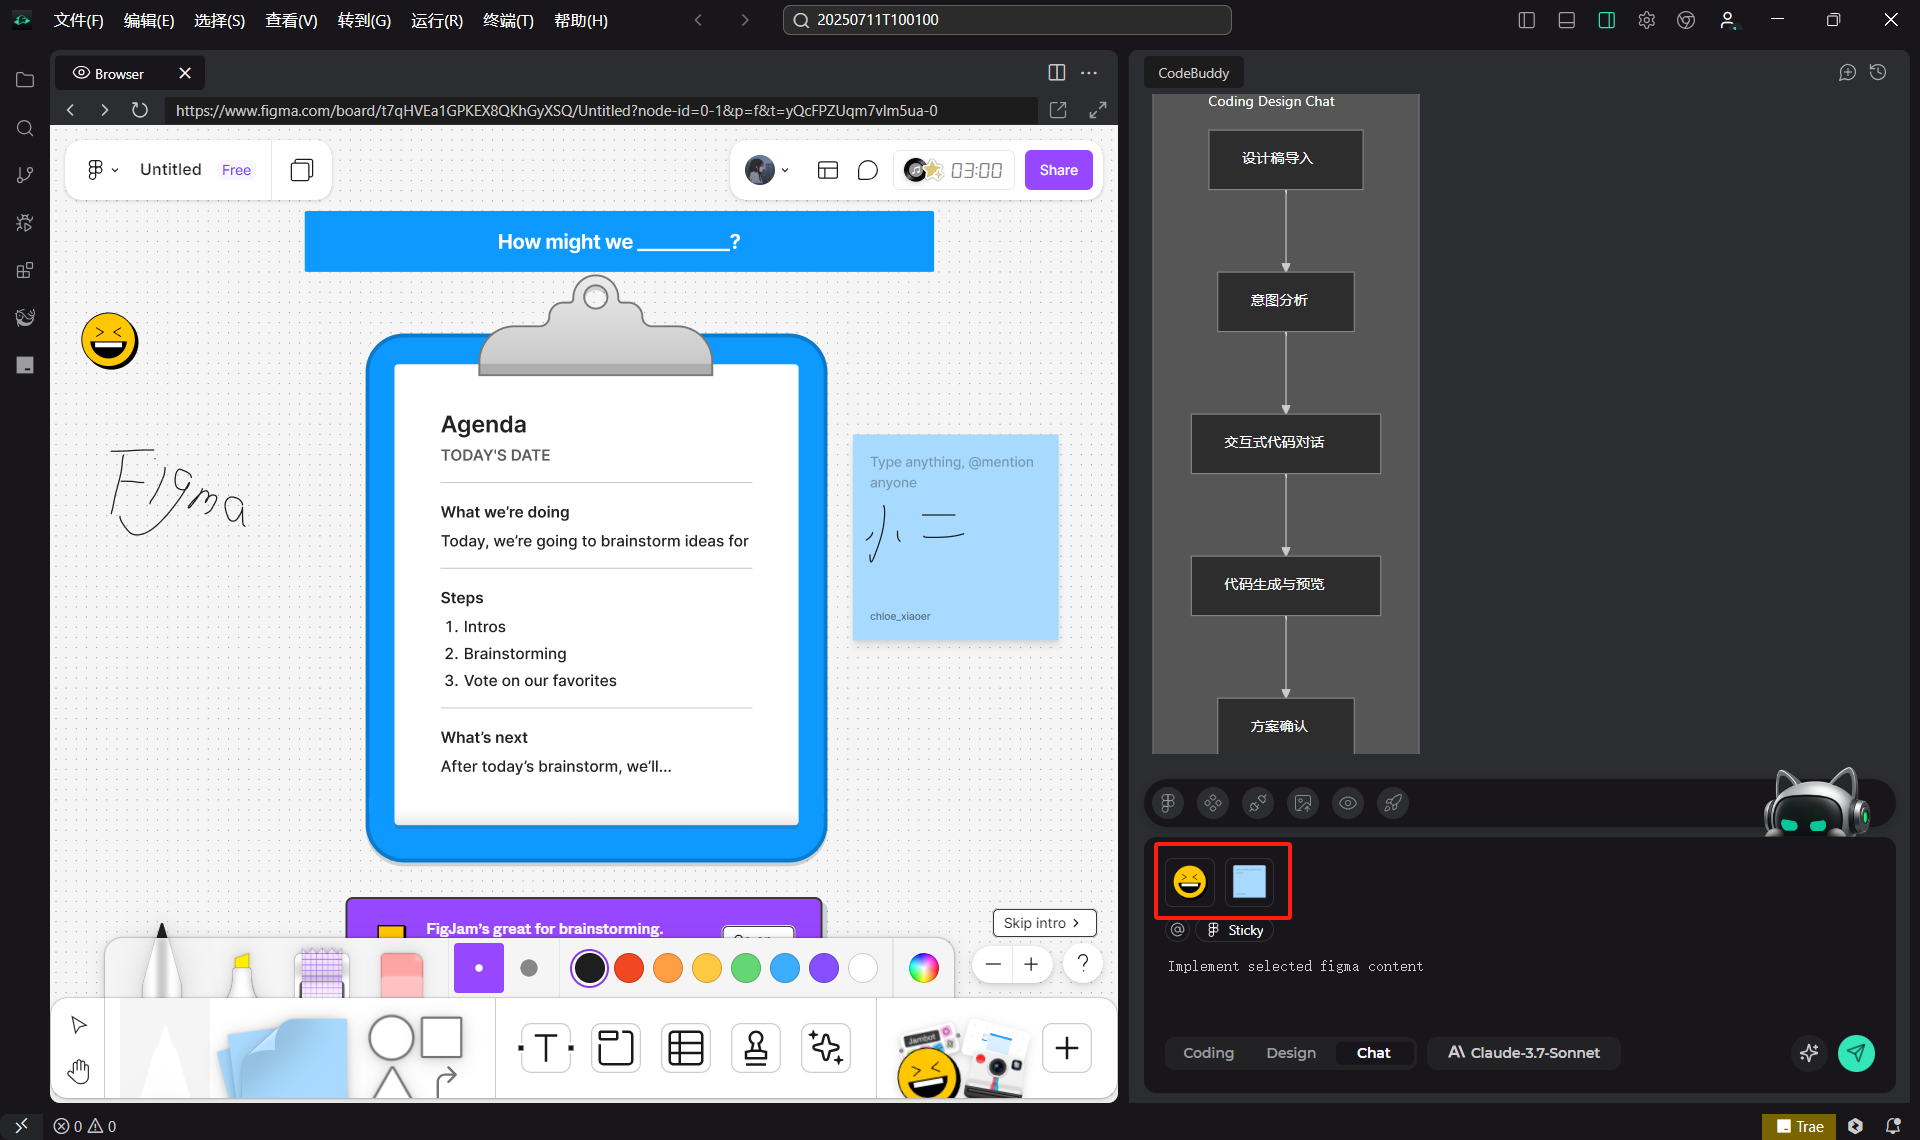Open the 终端(T) menu
This screenshot has height=1140, width=1920.
508,20
